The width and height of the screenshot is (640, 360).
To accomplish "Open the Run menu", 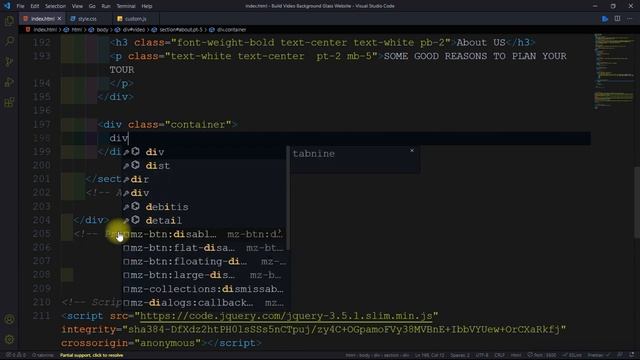I will coord(106,6).
